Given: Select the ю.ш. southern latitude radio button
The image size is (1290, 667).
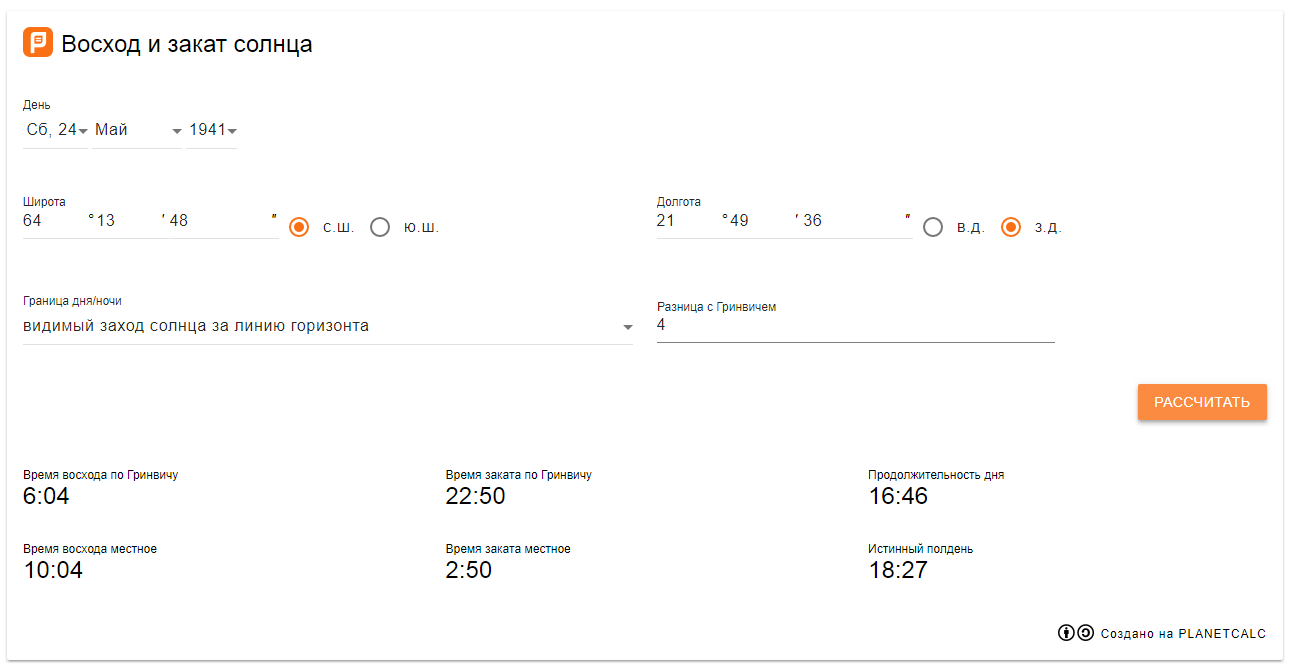Looking at the screenshot, I should (x=380, y=227).
